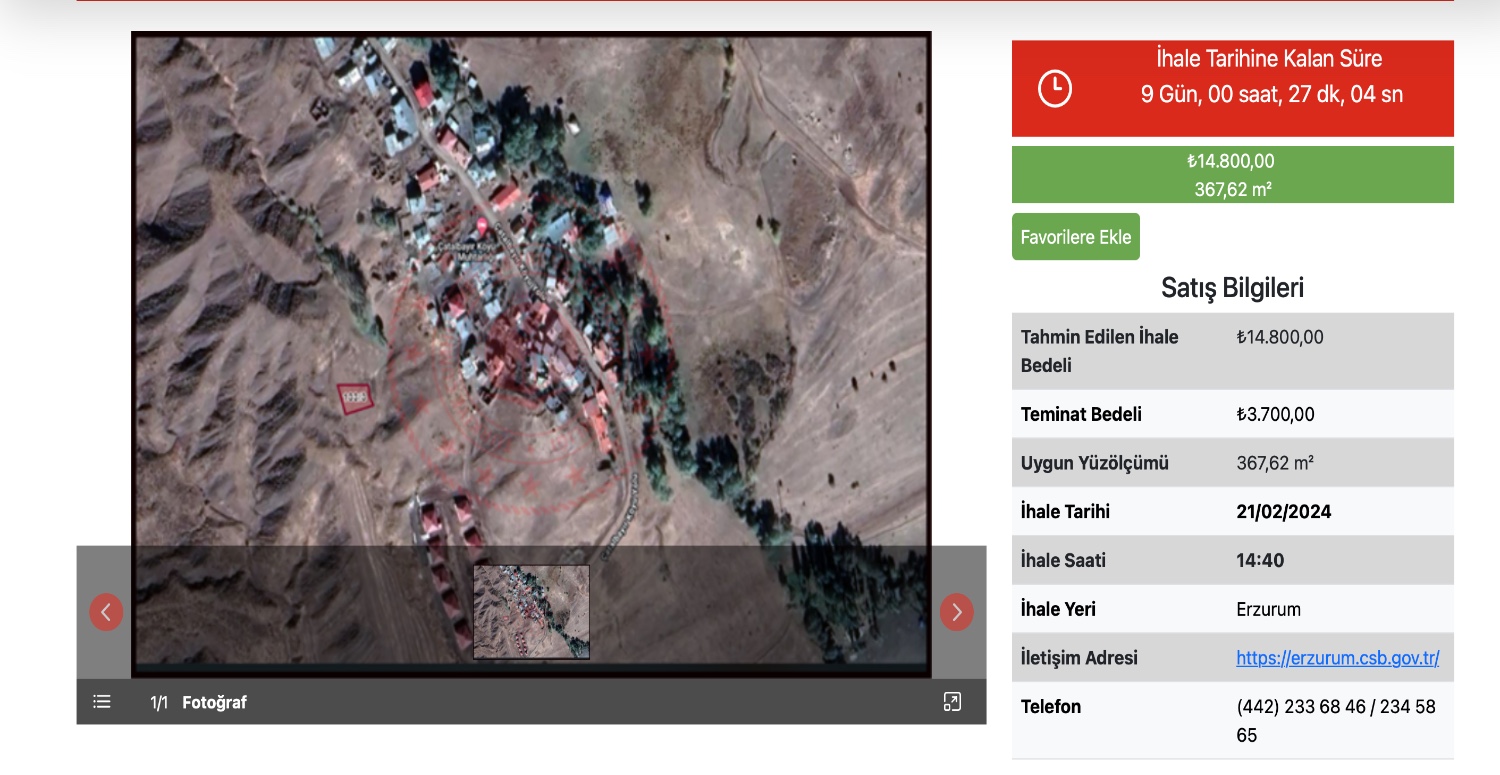Click the red location pin on satellite image

480,228
